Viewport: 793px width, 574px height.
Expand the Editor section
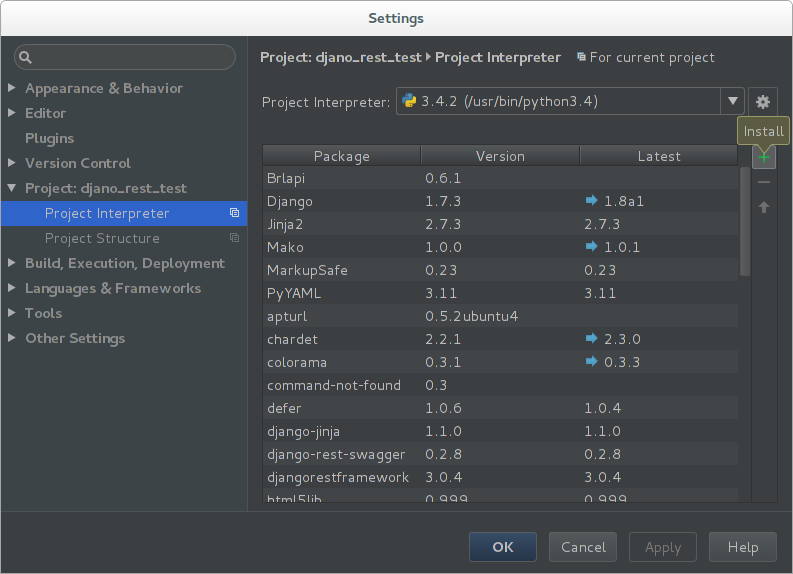(12, 113)
